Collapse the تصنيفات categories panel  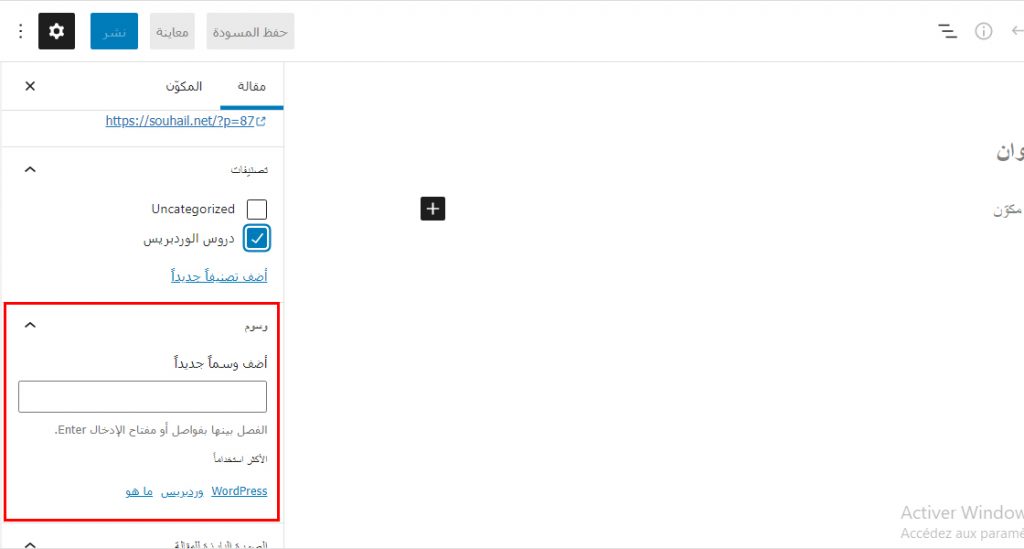[30, 170]
